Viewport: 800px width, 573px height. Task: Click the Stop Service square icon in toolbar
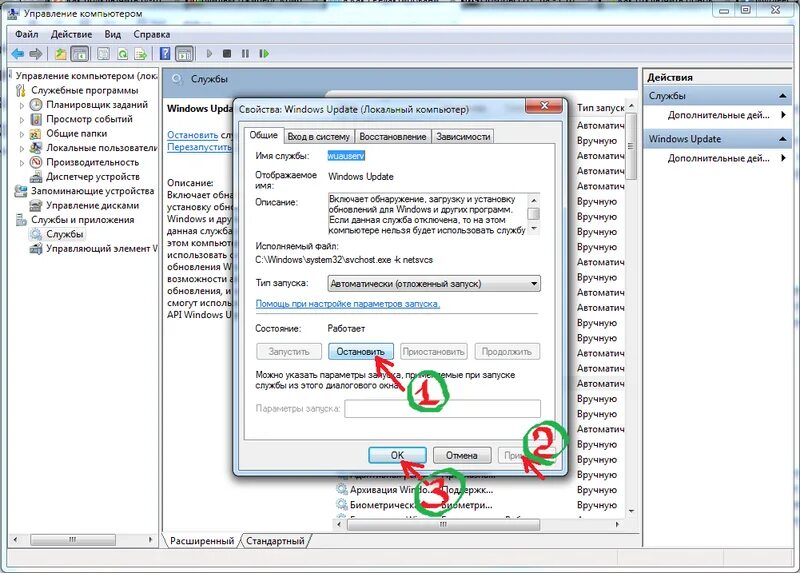(x=227, y=54)
